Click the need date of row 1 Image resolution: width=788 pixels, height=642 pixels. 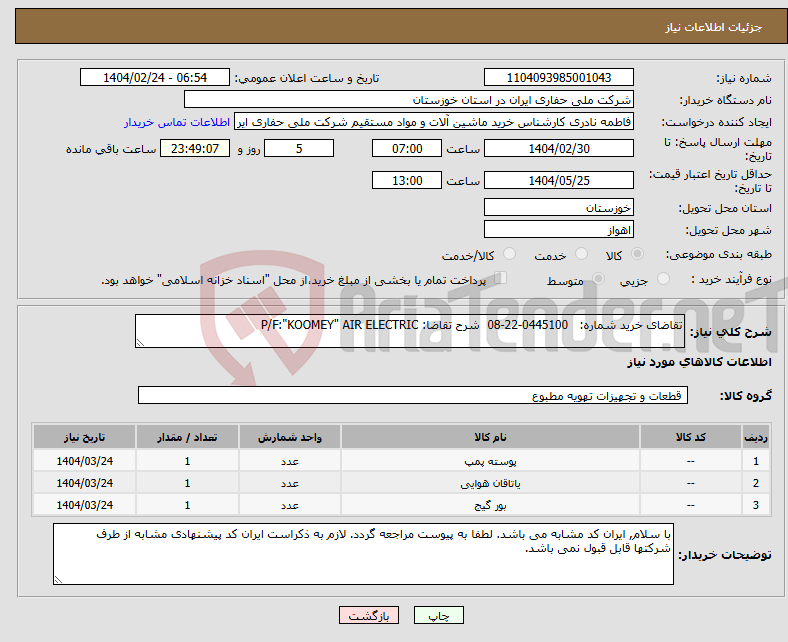coord(84,461)
